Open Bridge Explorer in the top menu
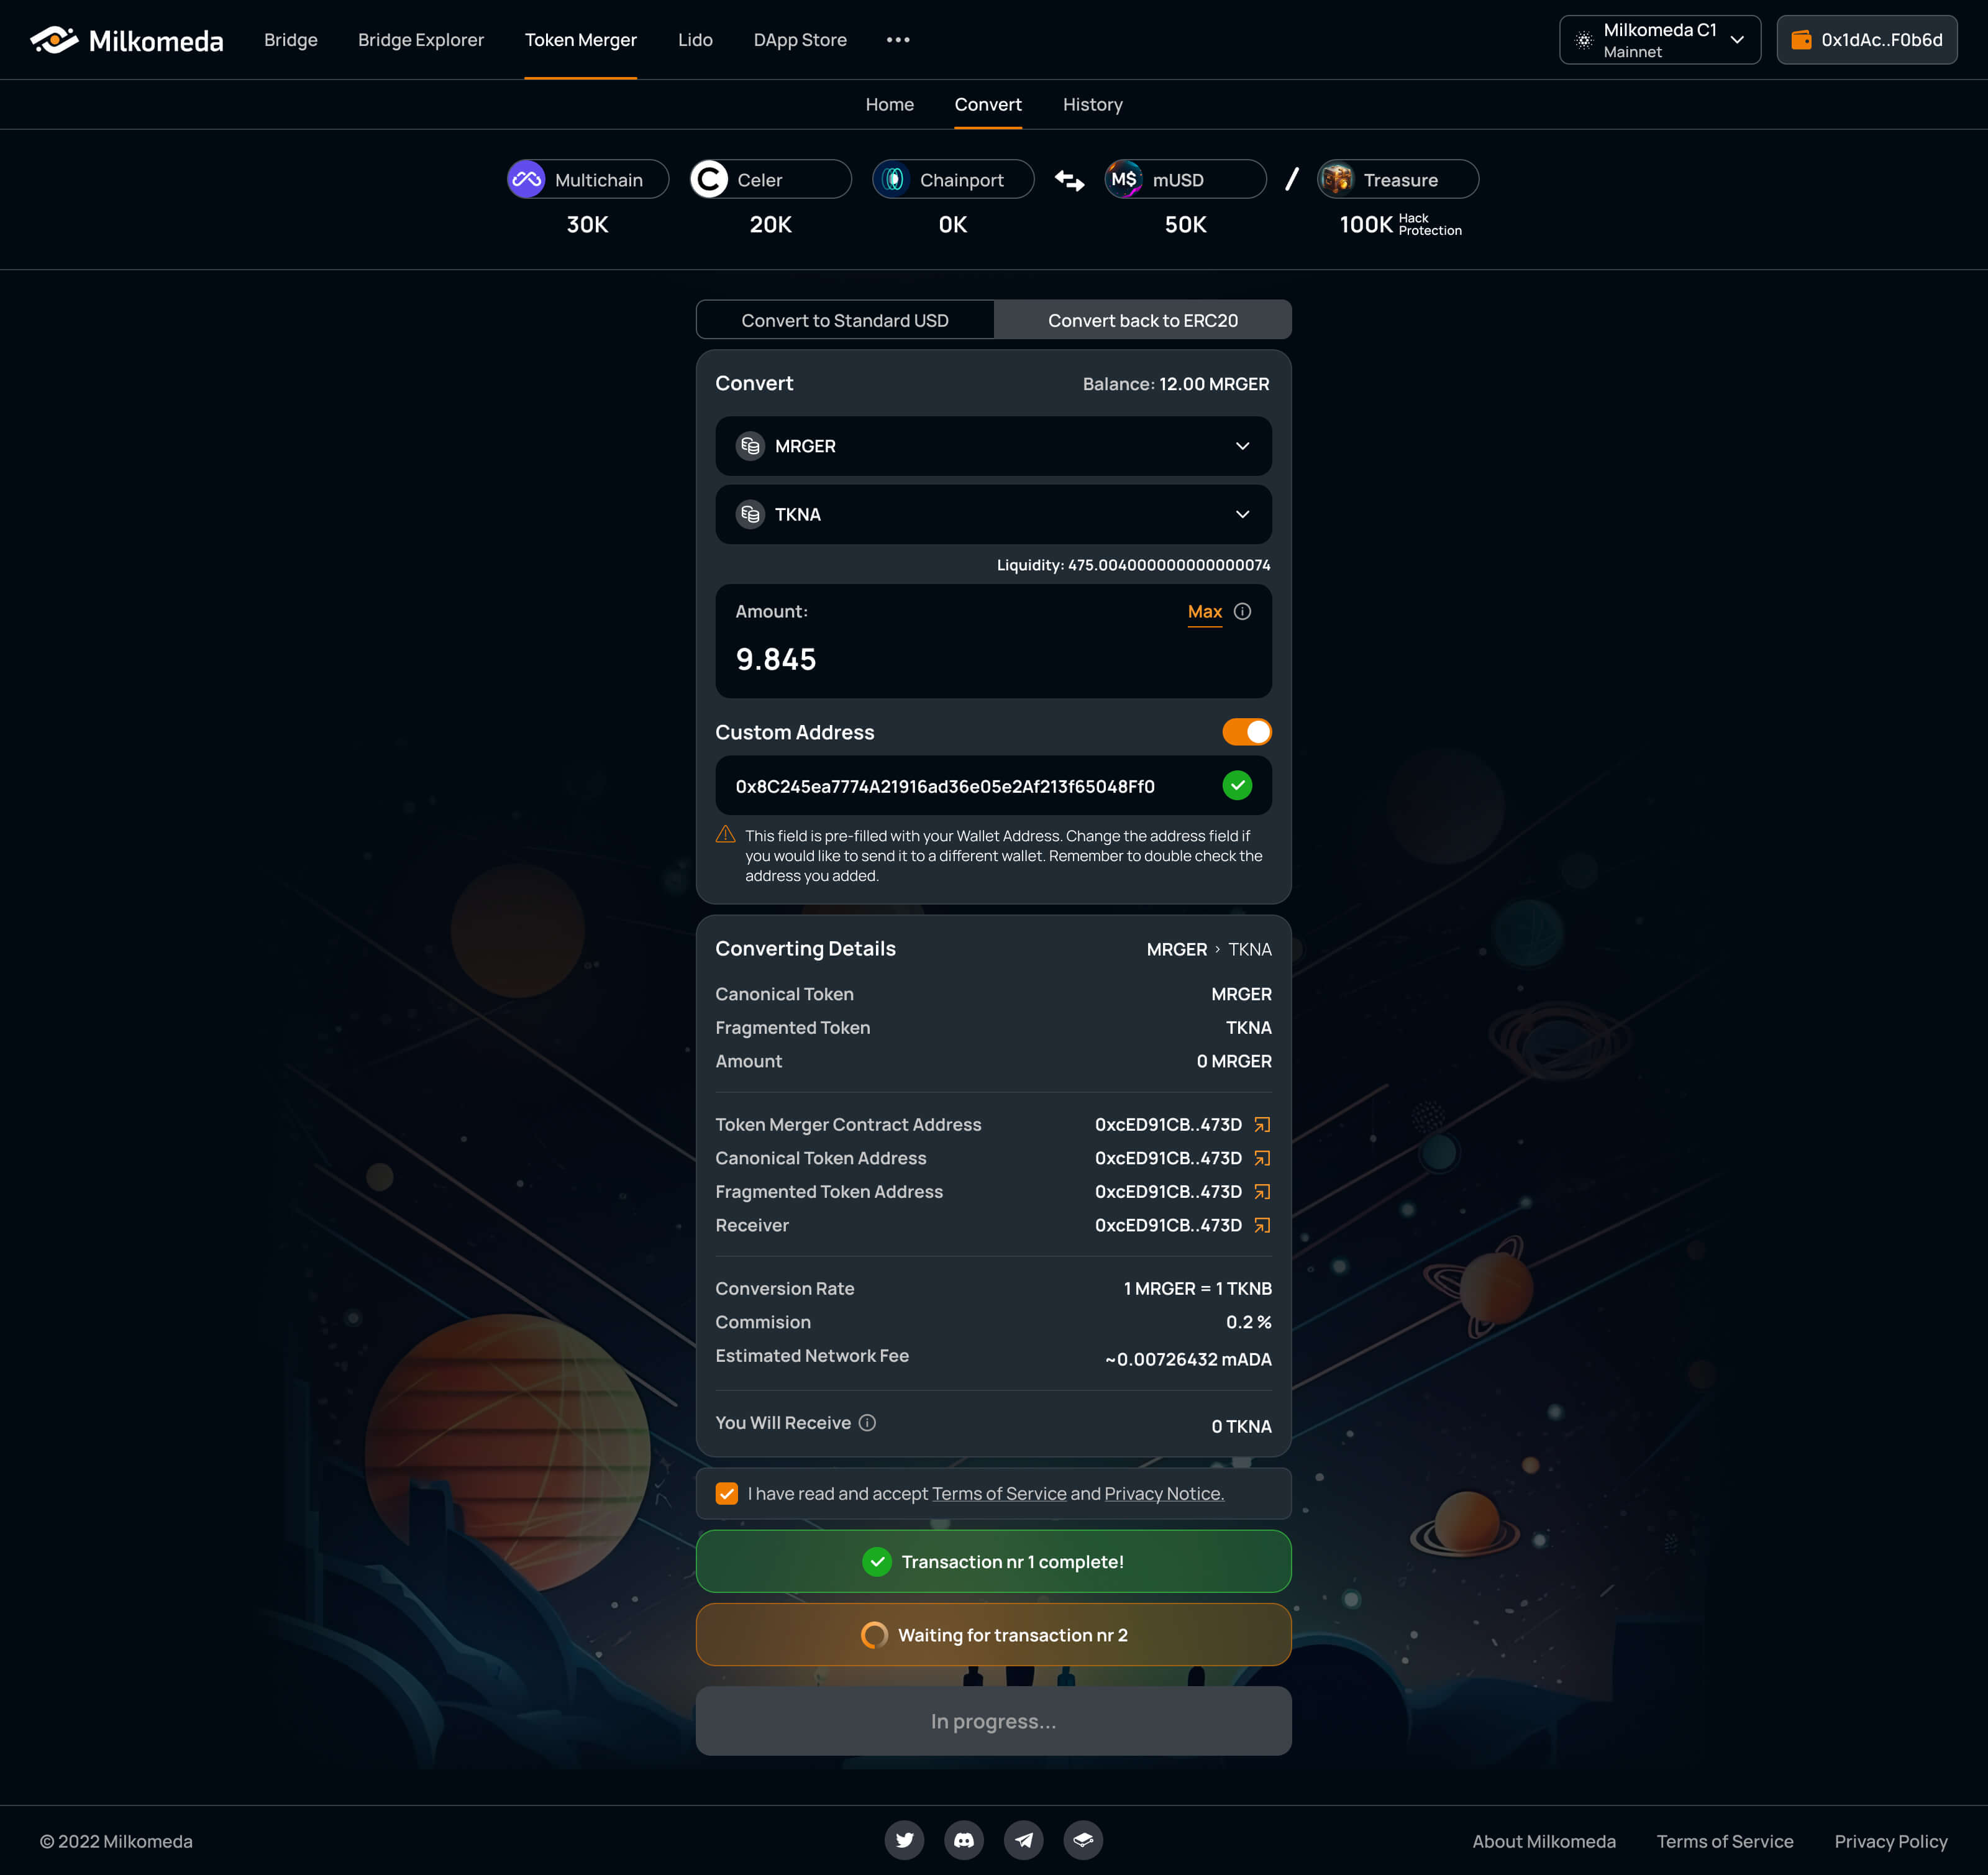Screen dimensions: 1988x1875 pos(421,40)
